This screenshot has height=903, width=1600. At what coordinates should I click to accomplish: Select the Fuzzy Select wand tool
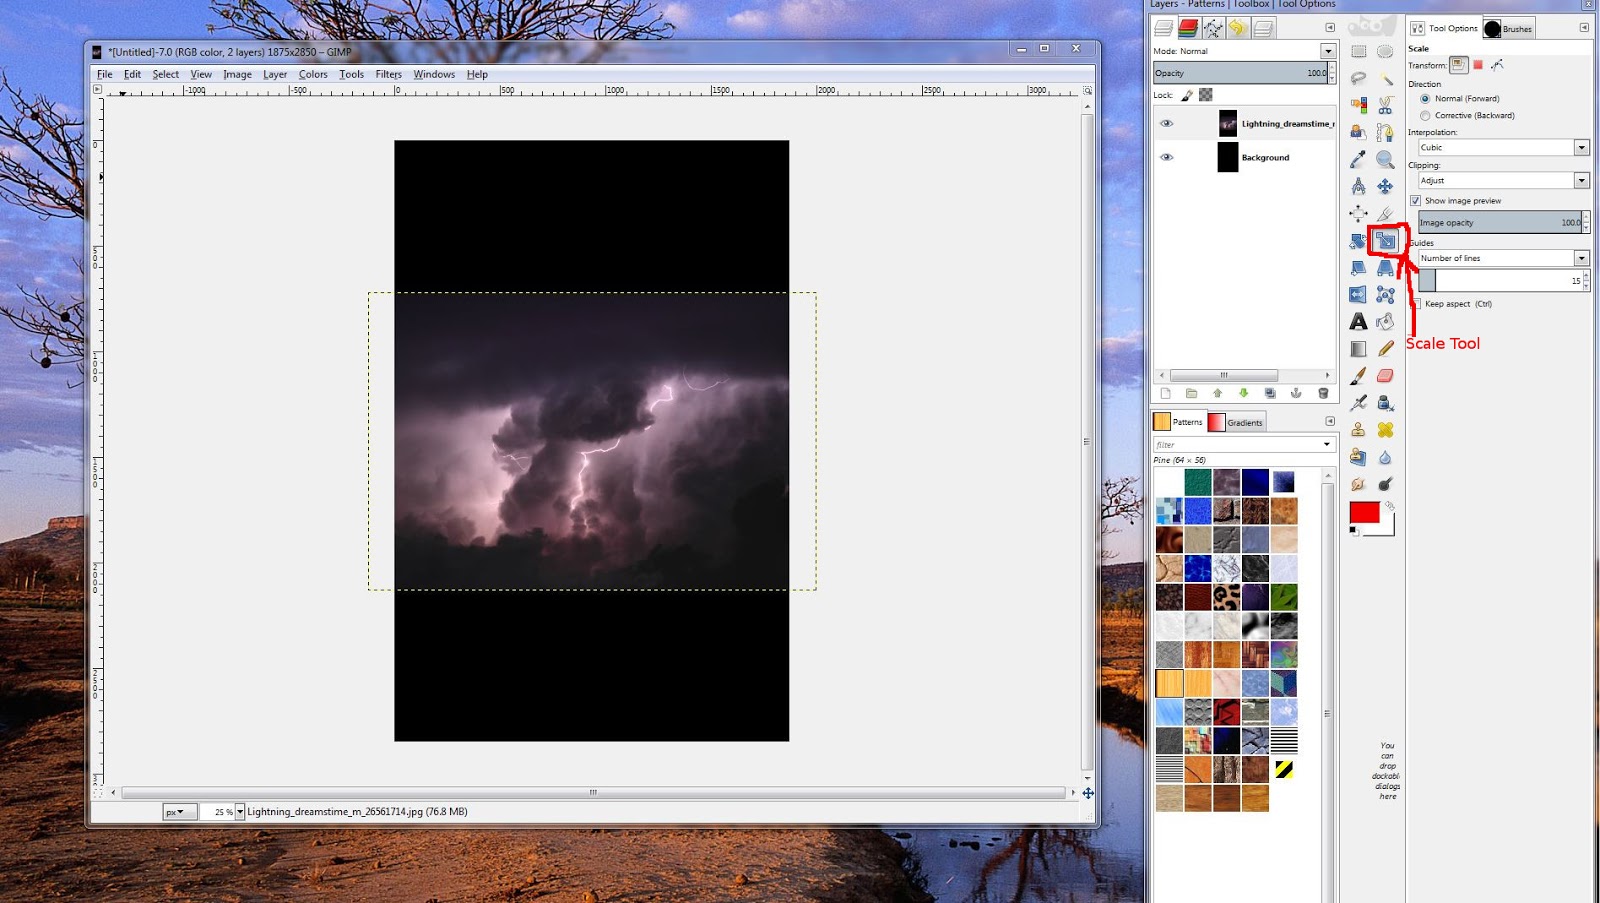[1385, 78]
